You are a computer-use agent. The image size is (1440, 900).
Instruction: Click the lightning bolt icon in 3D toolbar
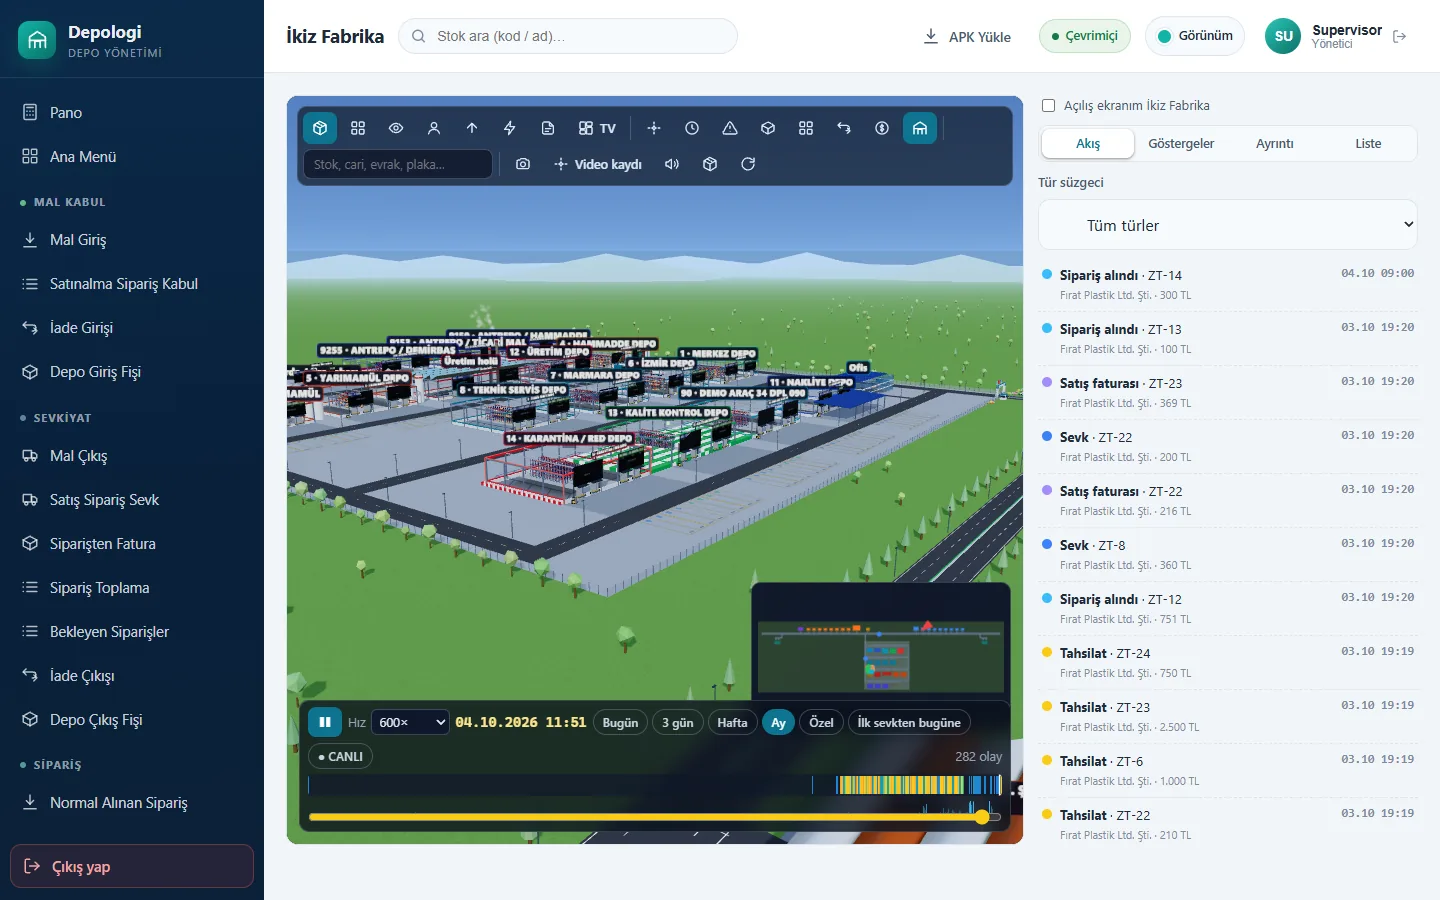click(x=510, y=128)
